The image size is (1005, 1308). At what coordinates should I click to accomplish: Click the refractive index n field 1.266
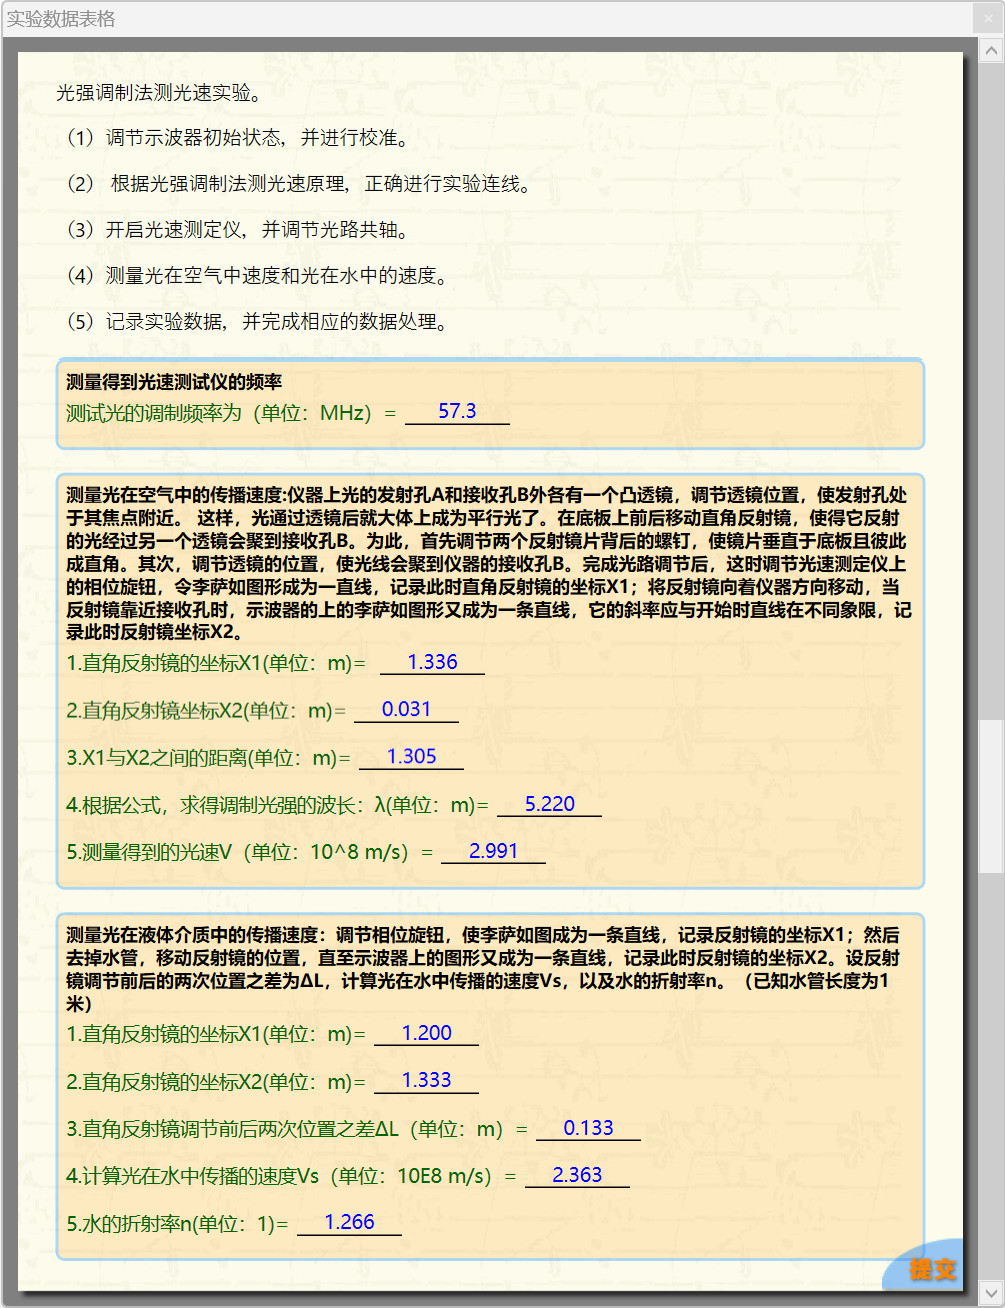(x=349, y=1223)
